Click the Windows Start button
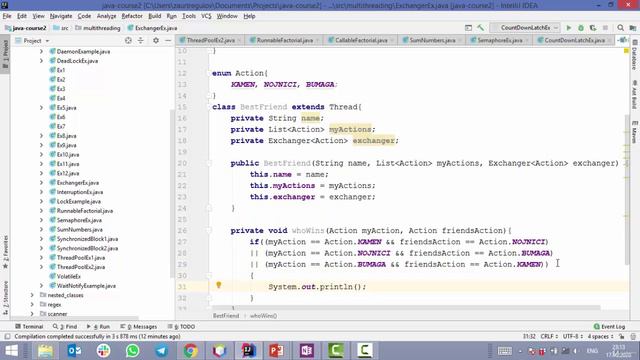This screenshot has height=360, width=640. [x=11, y=351]
